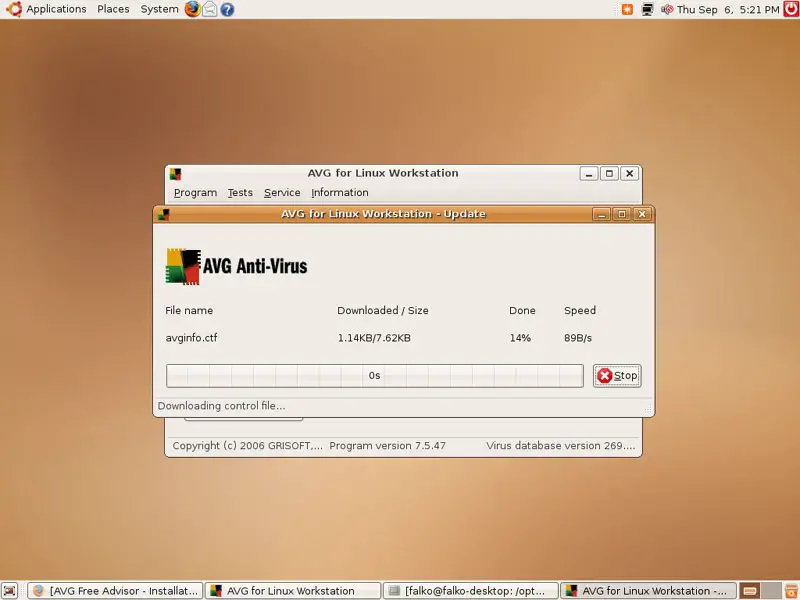
Task: Click the 14% done value
Action: click(520, 338)
